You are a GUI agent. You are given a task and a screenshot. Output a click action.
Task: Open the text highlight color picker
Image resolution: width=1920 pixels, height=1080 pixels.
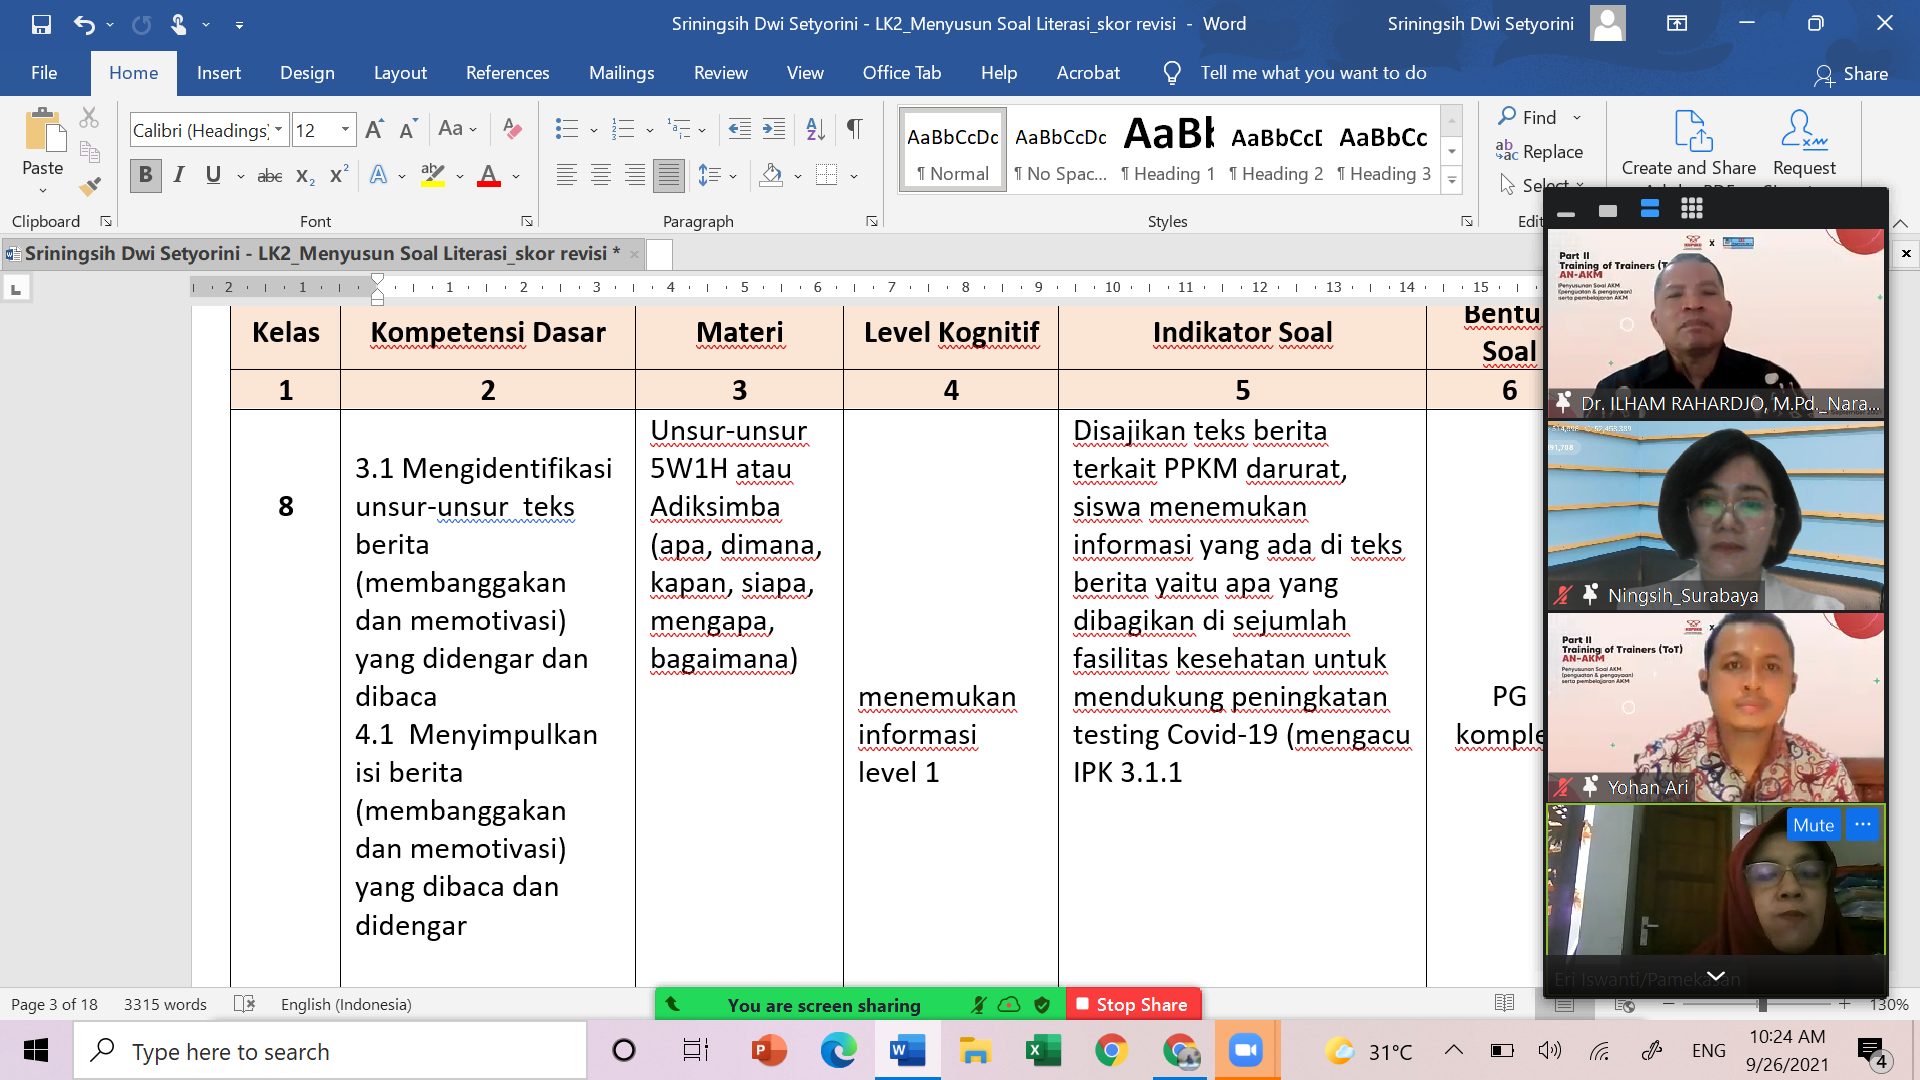[x=460, y=177]
